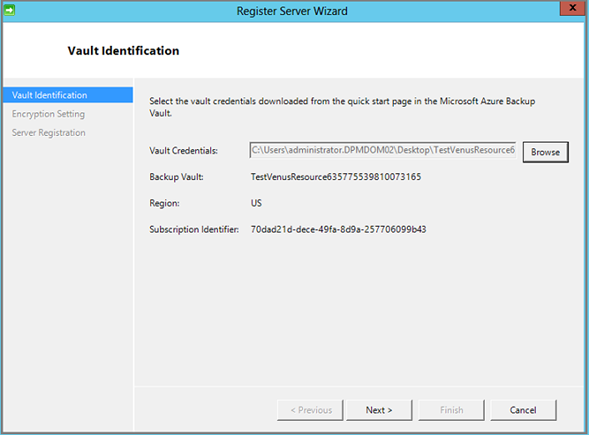Click the Next button
Screen dimensions: 589x435
tap(379, 410)
